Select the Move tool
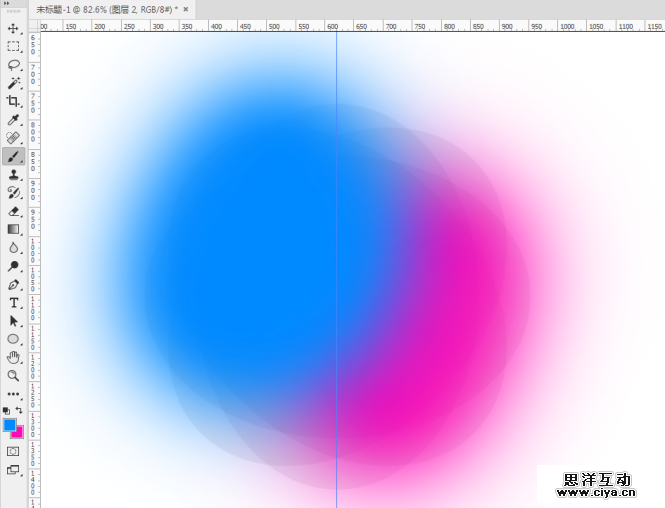Image resolution: width=665 pixels, height=508 pixels. (13, 28)
